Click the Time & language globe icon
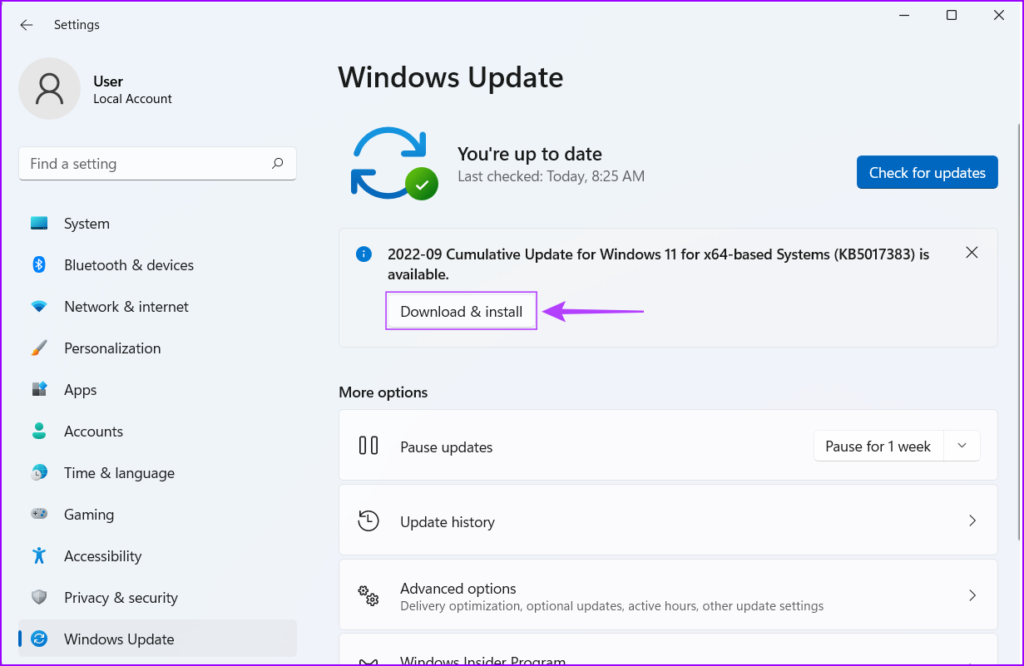This screenshot has height=666, width=1024. tap(39, 473)
